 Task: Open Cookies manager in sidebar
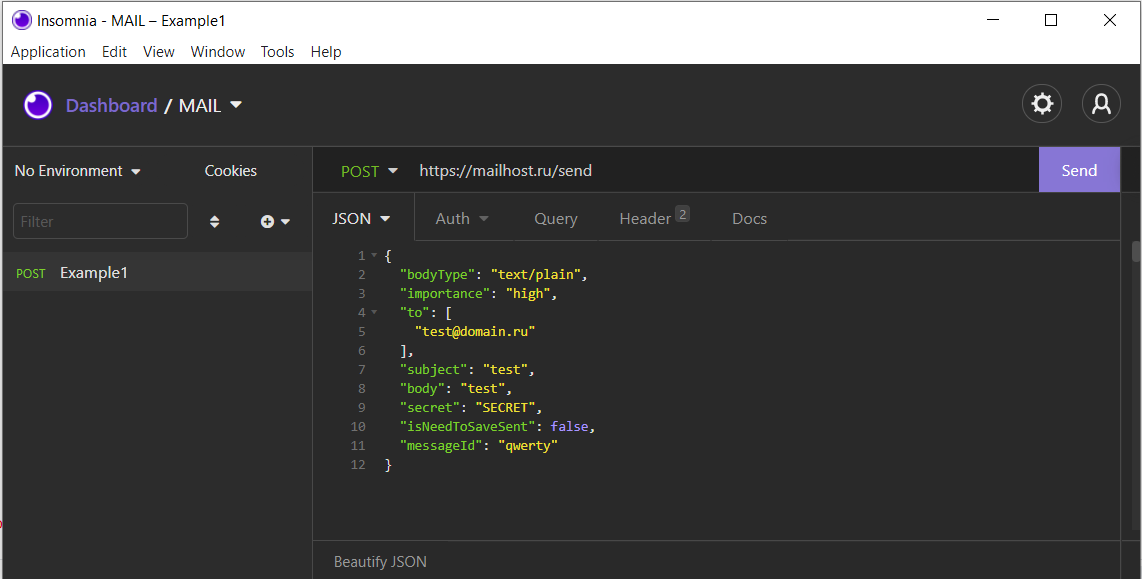coord(230,170)
